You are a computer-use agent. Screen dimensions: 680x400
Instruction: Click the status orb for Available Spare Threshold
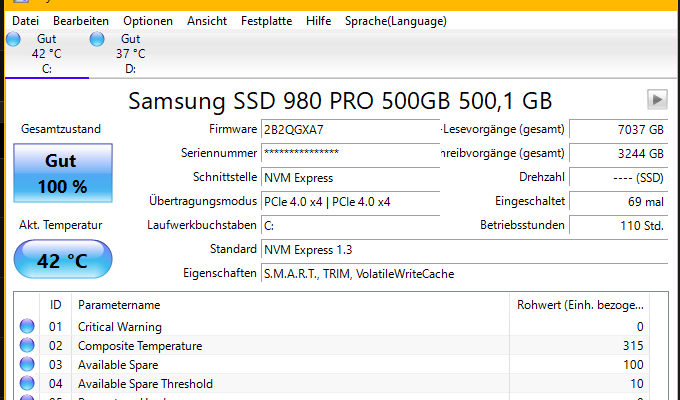27,384
